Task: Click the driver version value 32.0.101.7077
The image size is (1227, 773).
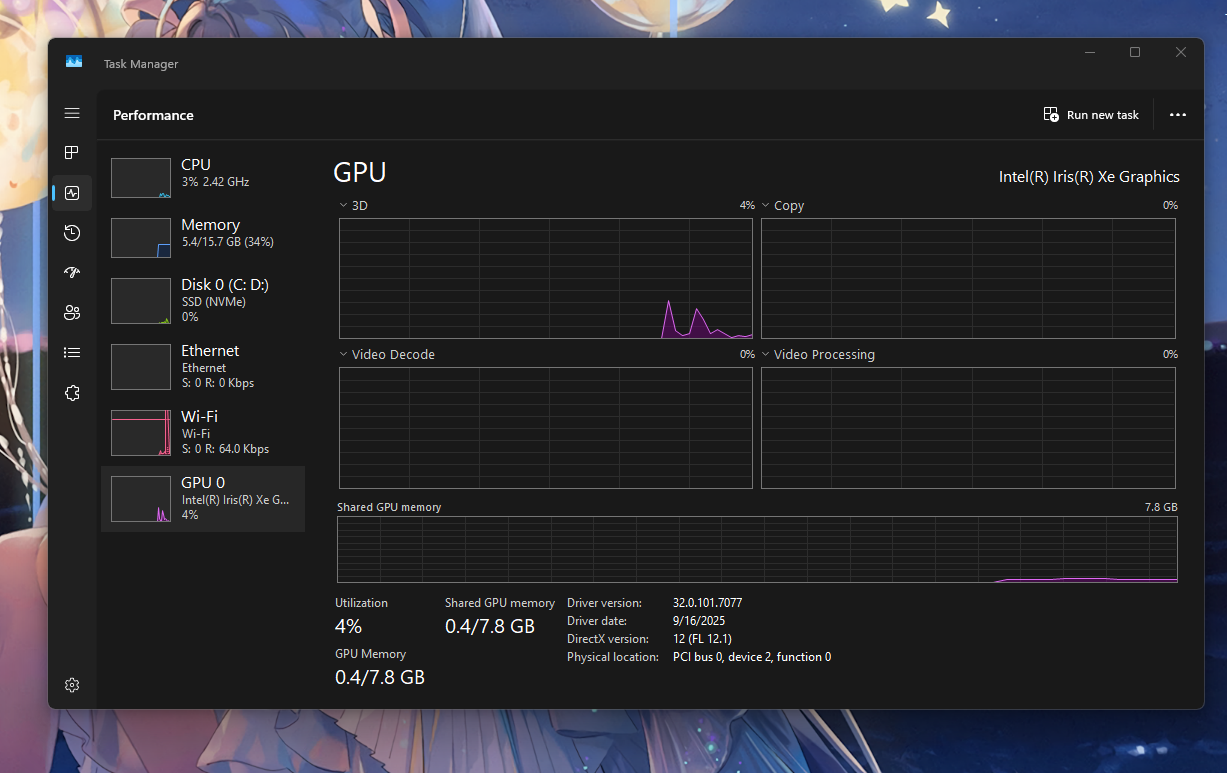Action: pos(707,603)
